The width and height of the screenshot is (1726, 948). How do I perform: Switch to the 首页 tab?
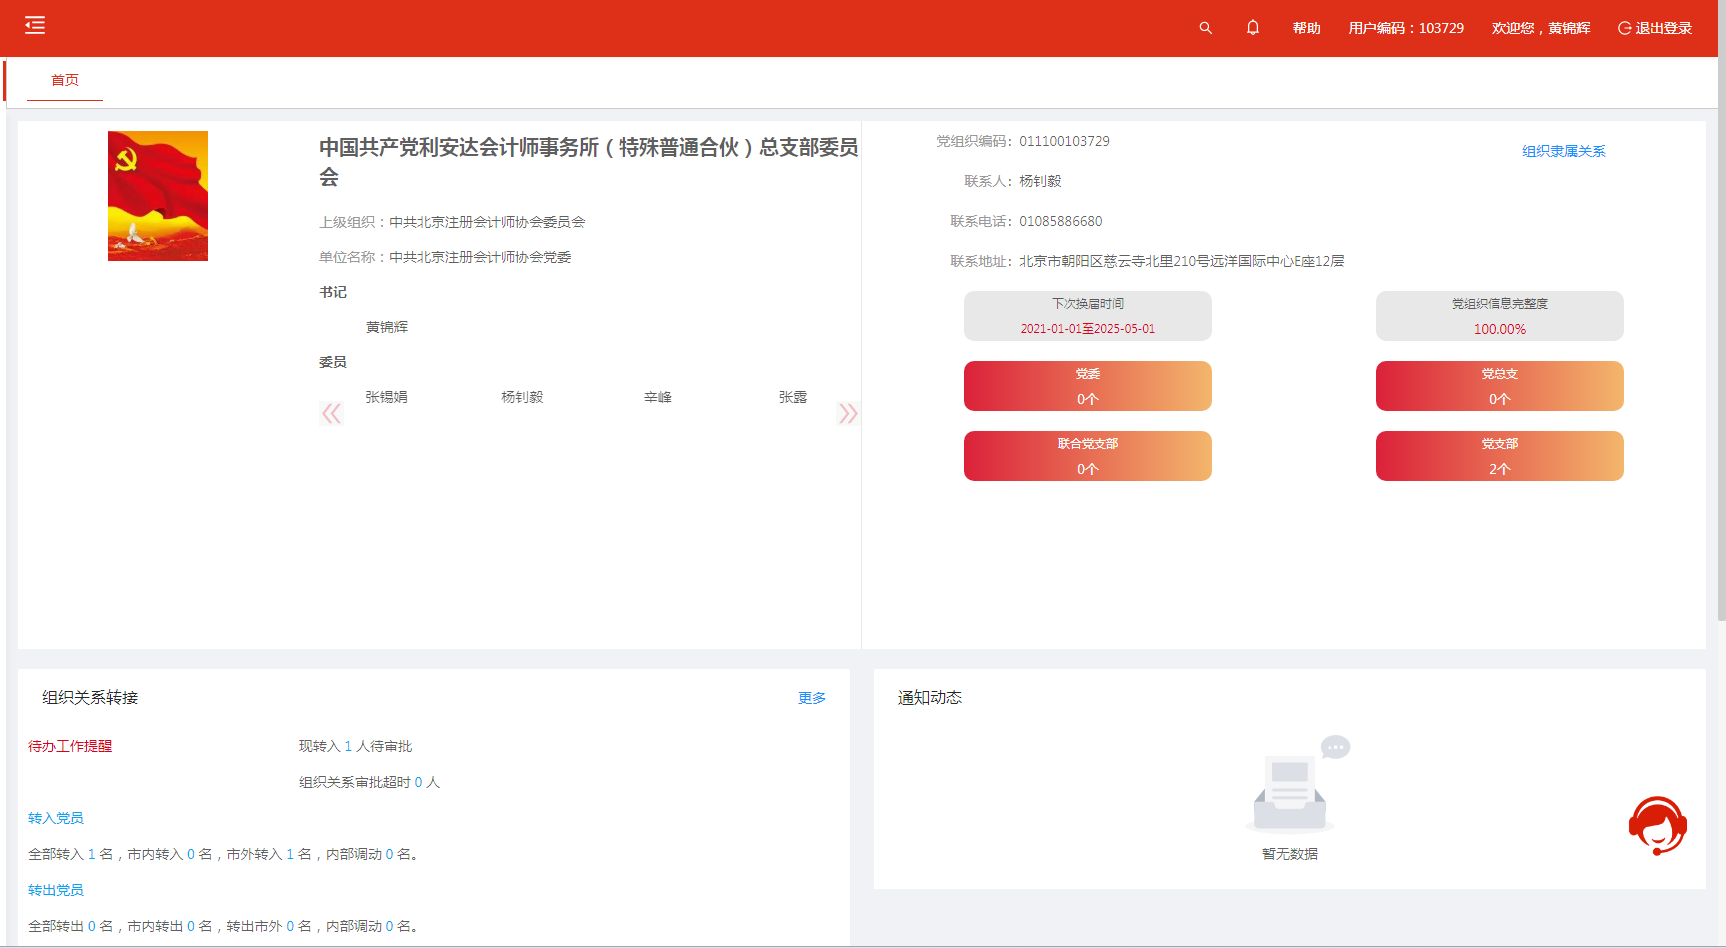click(65, 80)
